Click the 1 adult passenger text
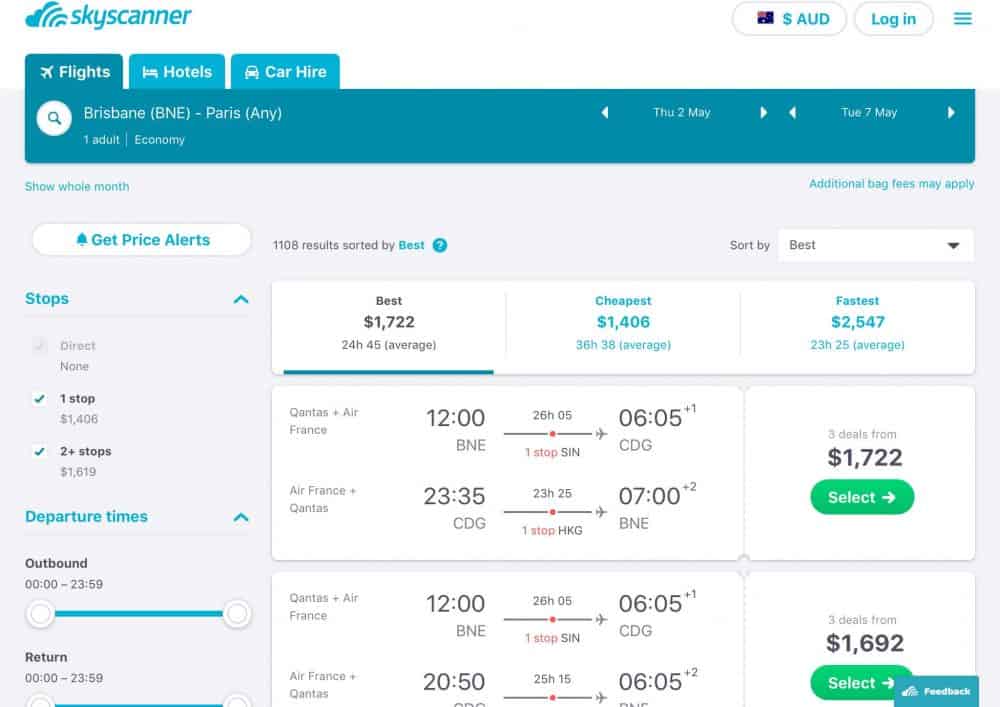This screenshot has height=707, width=1000. (101, 140)
